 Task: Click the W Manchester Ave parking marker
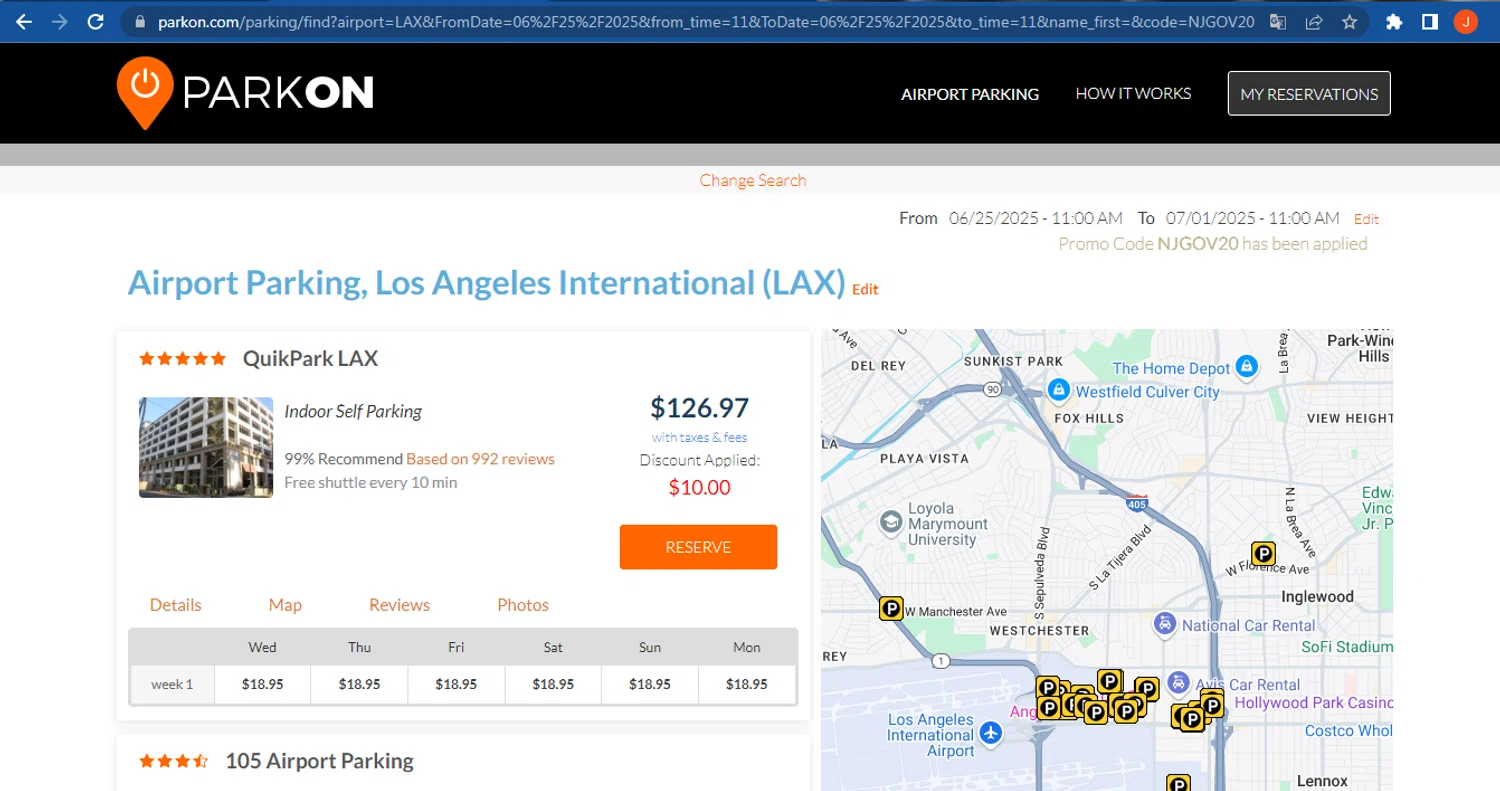click(x=891, y=608)
